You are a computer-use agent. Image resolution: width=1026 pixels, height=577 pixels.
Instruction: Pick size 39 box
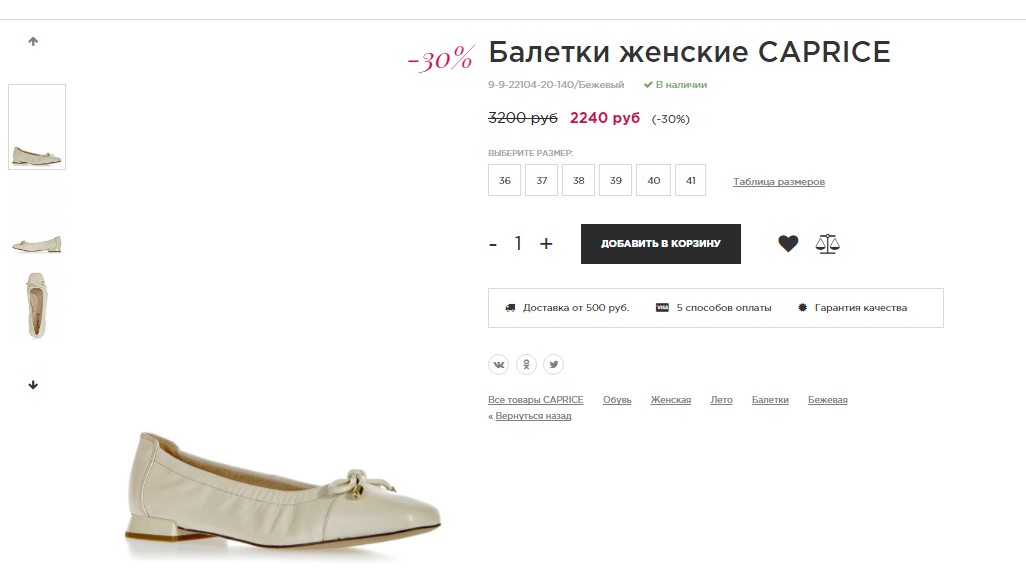(616, 180)
